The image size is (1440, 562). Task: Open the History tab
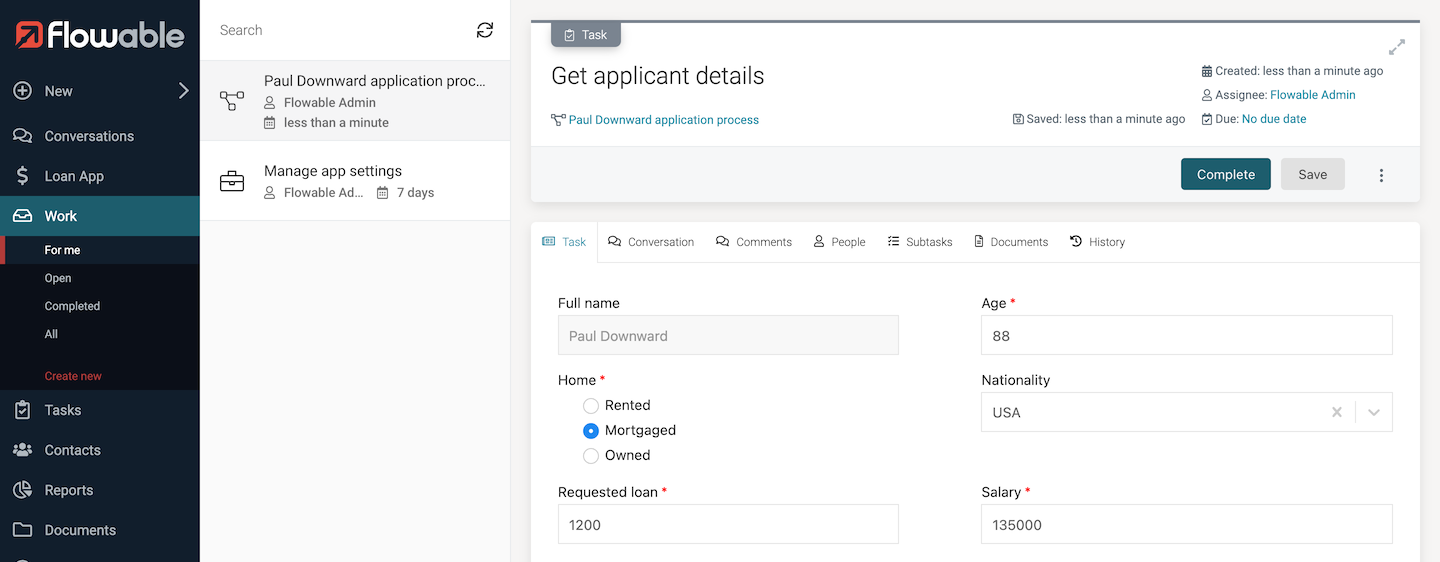tap(1097, 242)
